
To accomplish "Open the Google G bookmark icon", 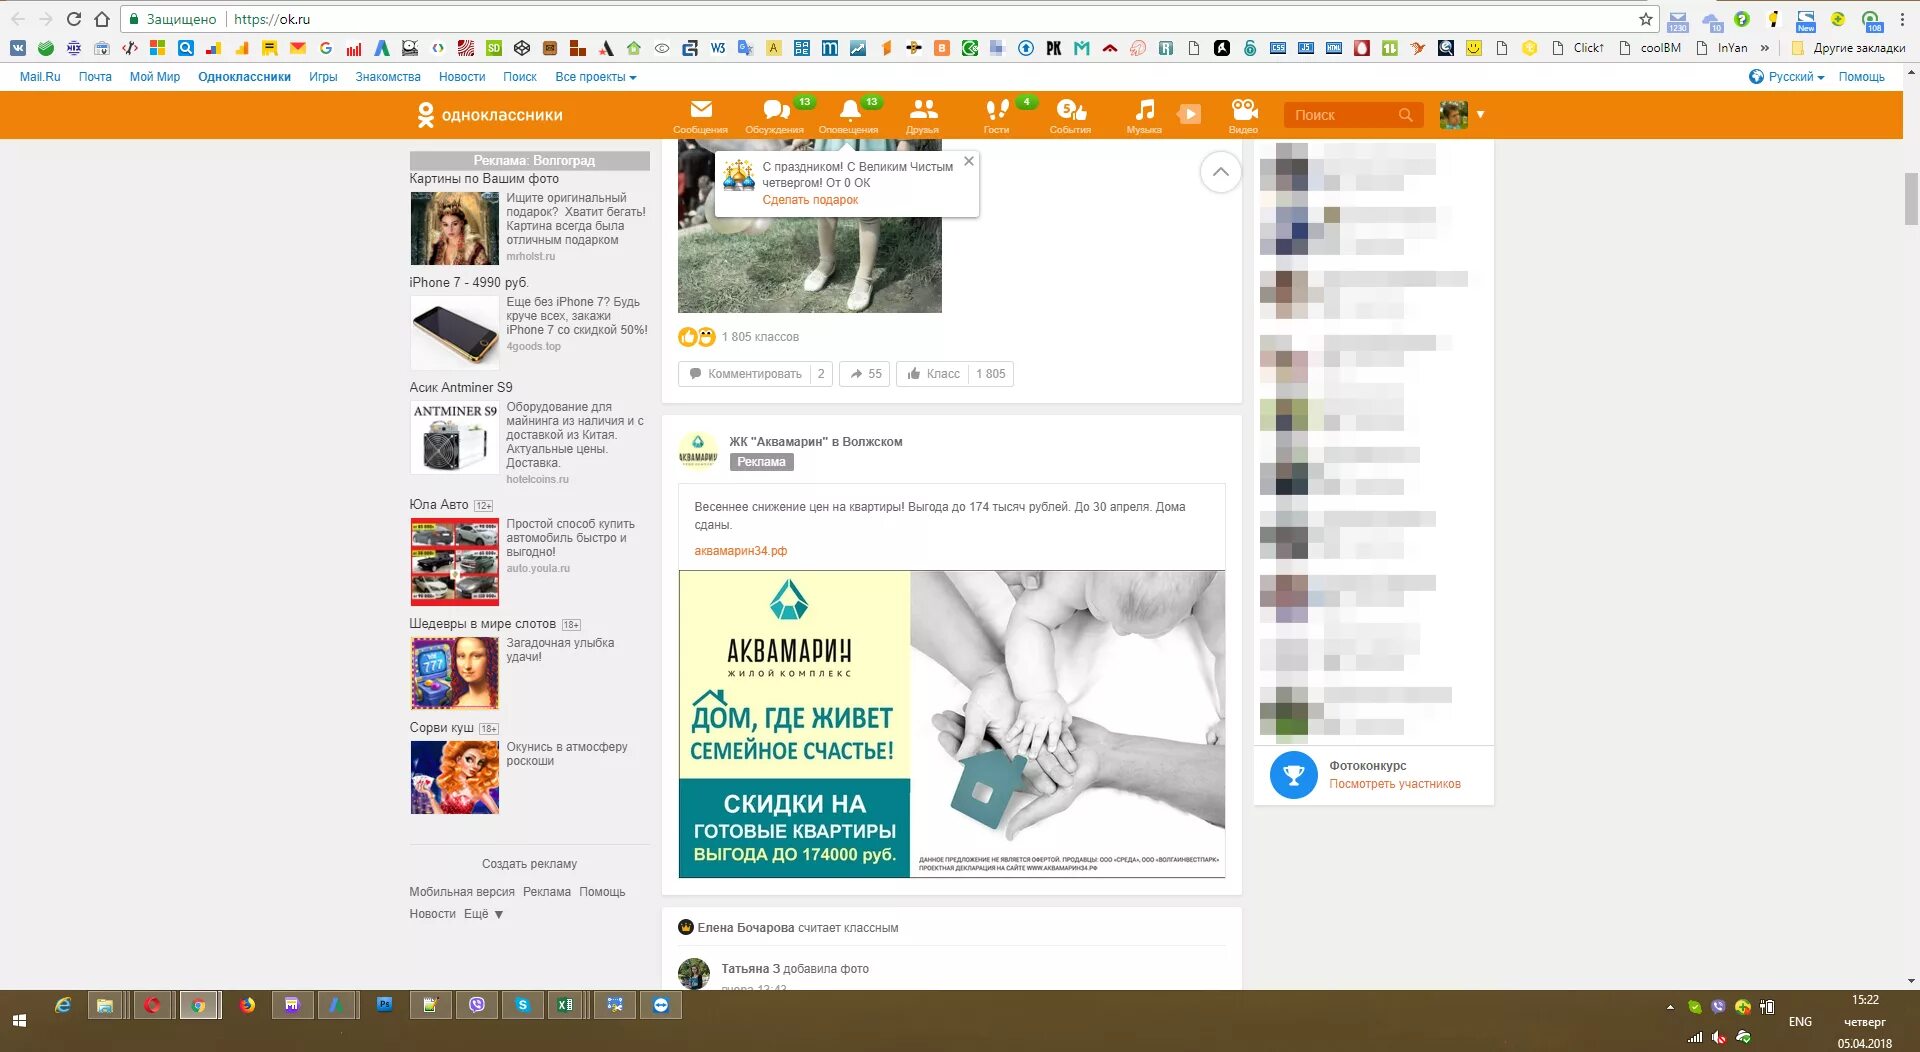I will (x=326, y=47).
